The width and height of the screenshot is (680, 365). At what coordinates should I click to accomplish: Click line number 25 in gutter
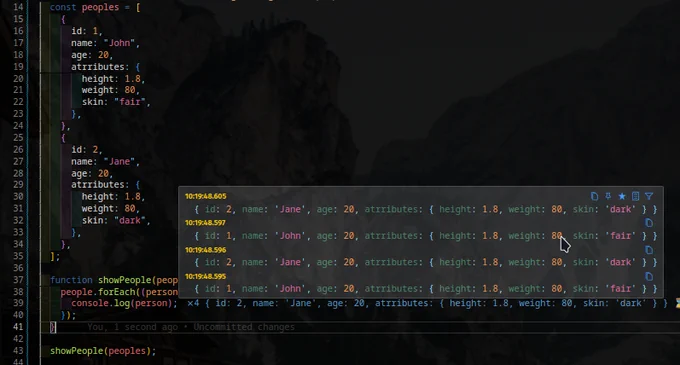18,138
